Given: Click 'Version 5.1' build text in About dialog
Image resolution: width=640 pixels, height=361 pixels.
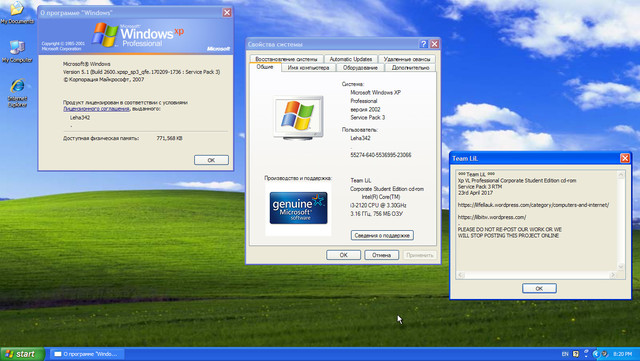Looking at the screenshot, I should click(141, 72).
